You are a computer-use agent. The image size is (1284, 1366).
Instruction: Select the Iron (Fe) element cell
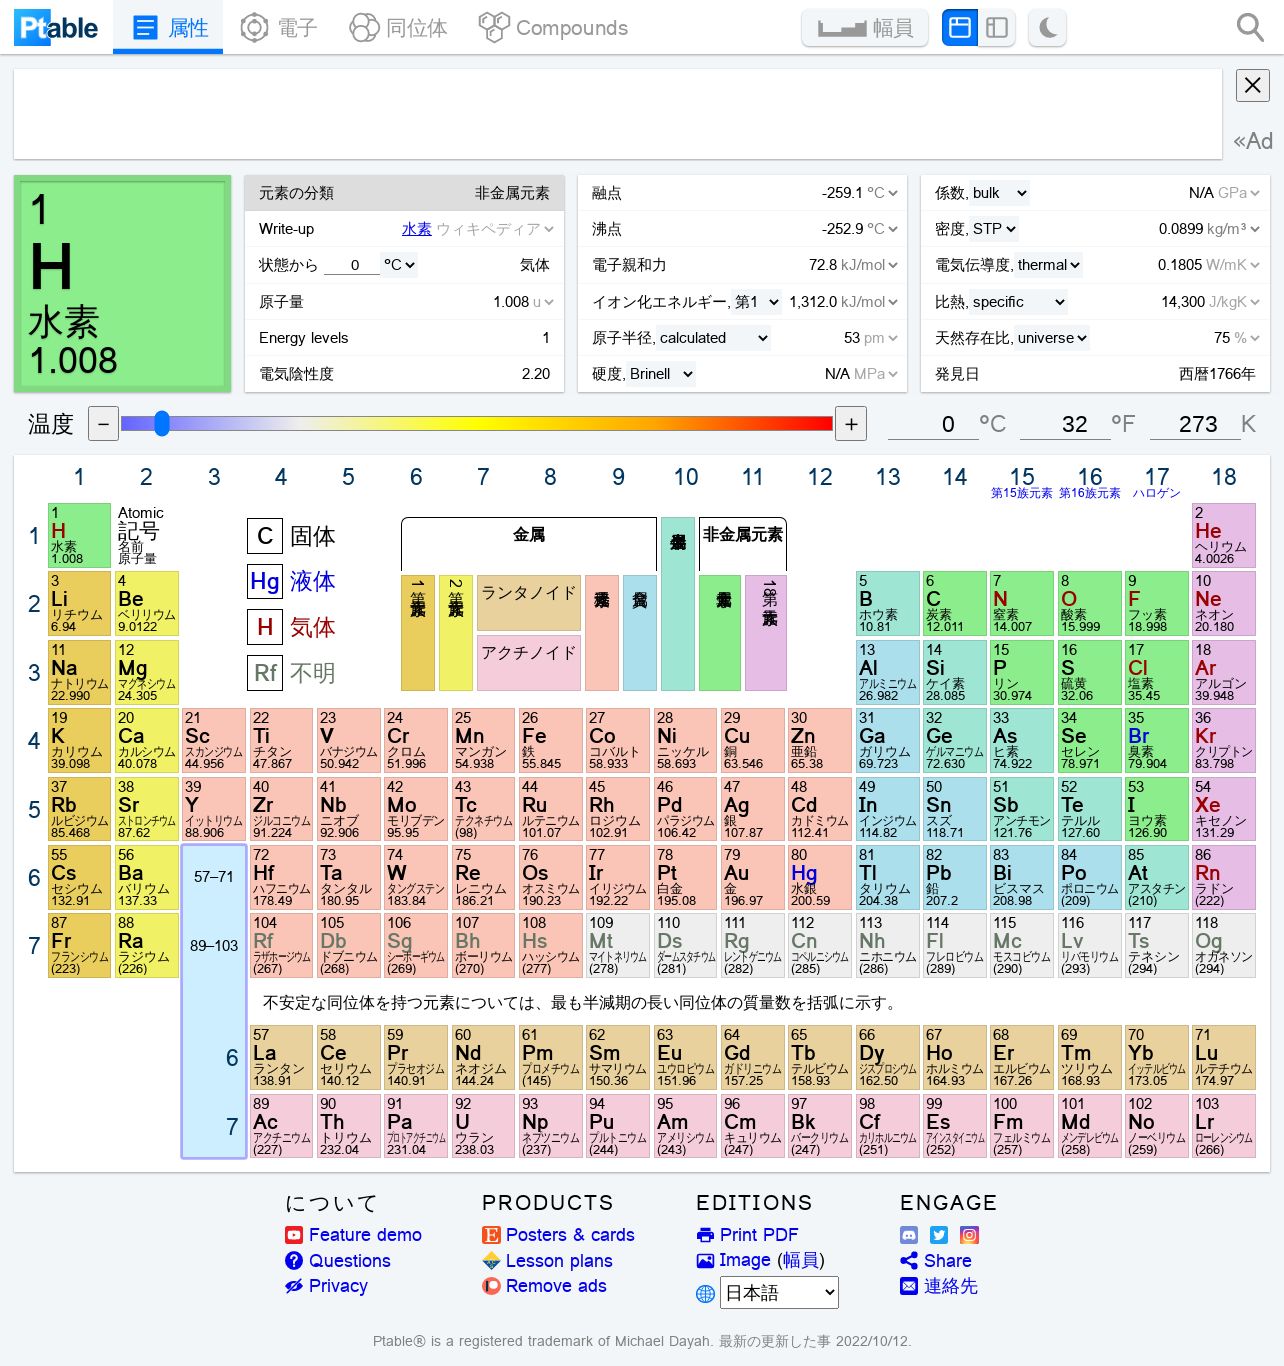pyautogui.click(x=550, y=740)
